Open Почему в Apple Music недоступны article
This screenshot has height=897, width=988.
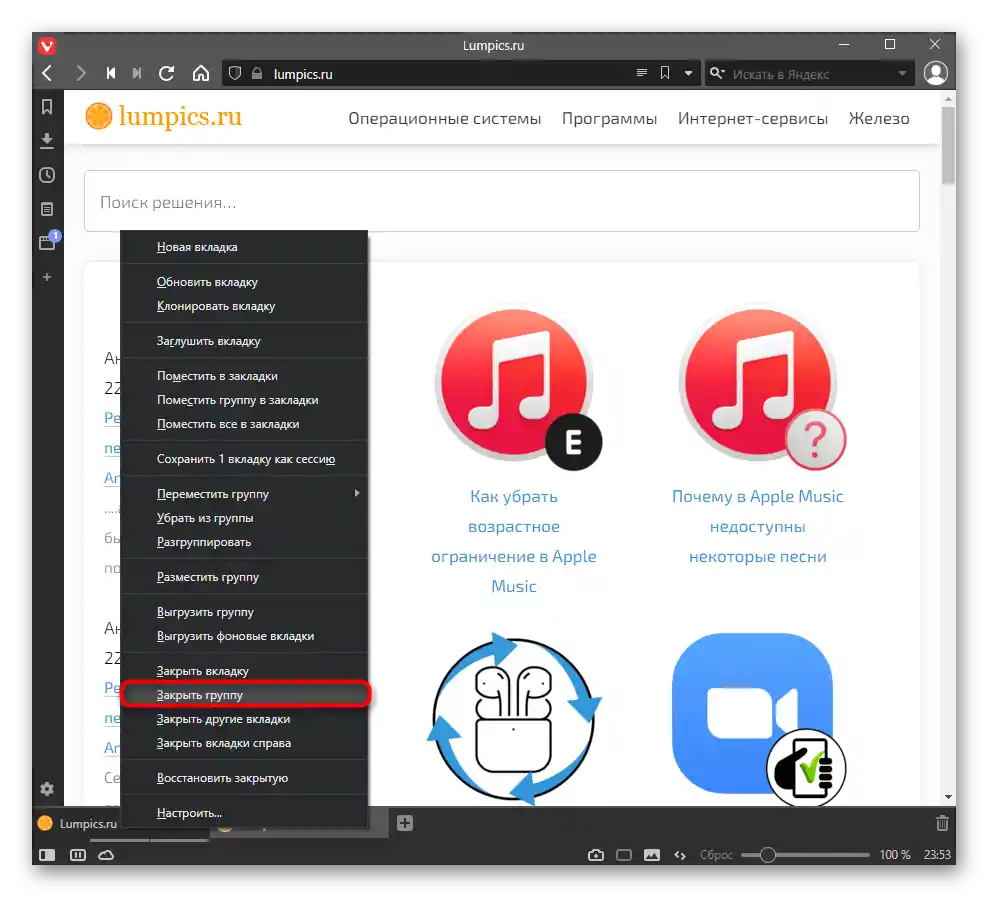click(757, 526)
